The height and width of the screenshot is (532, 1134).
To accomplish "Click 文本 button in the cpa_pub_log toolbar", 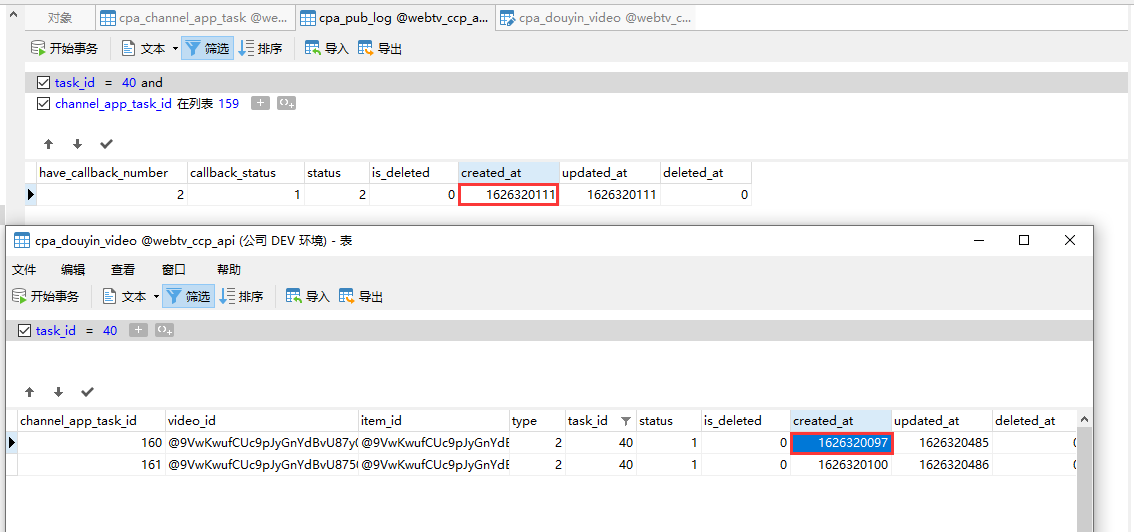I will click(x=143, y=48).
